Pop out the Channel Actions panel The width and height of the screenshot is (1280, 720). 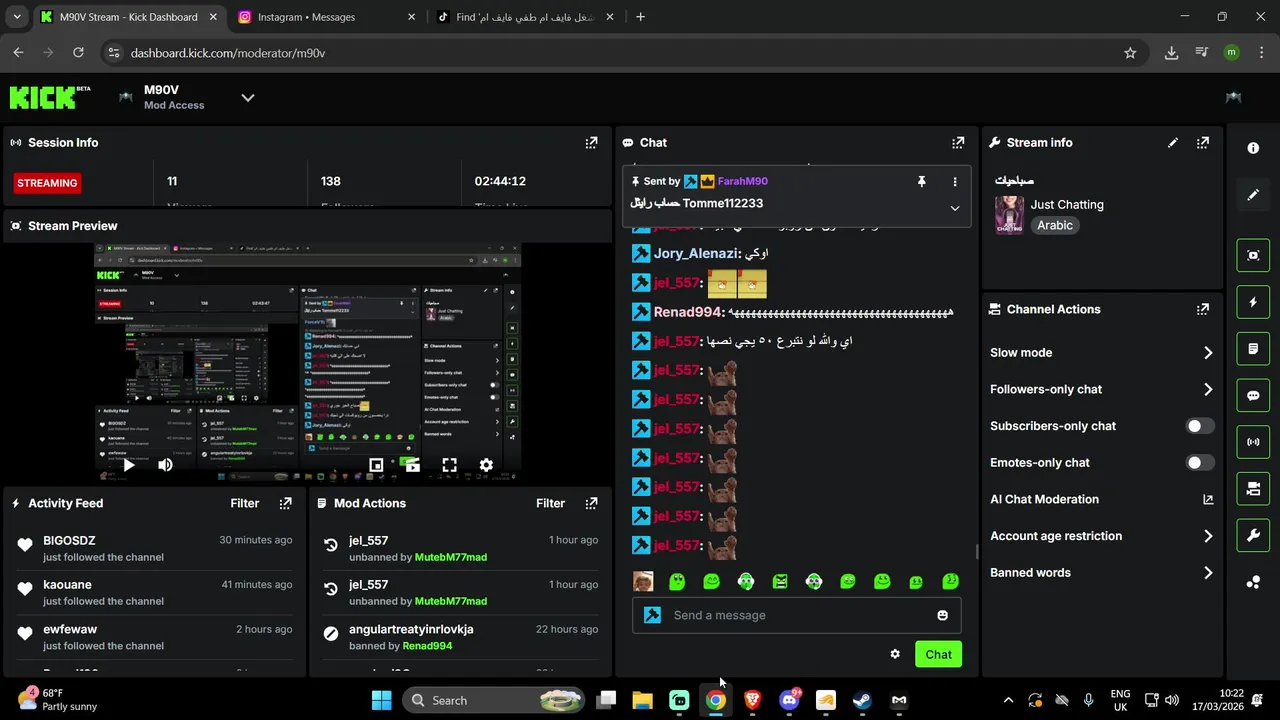pos(1203,309)
